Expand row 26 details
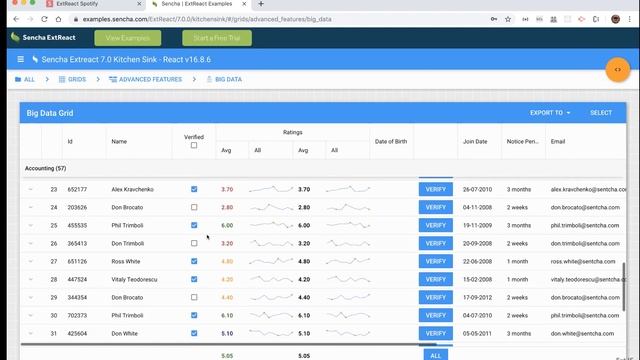The image size is (640, 360). pos(30,243)
